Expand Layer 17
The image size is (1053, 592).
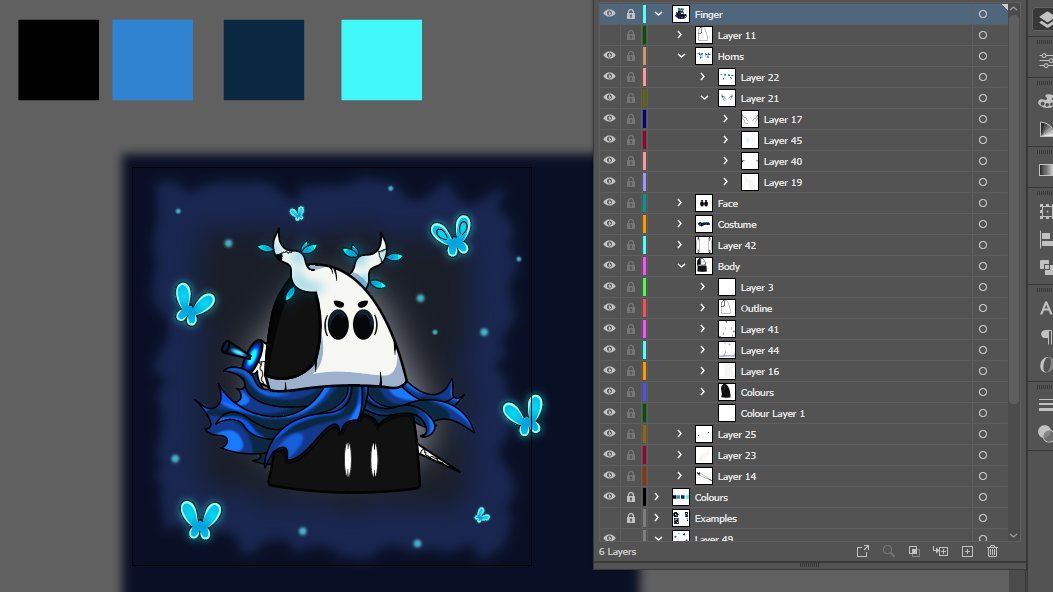(x=725, y=119)
